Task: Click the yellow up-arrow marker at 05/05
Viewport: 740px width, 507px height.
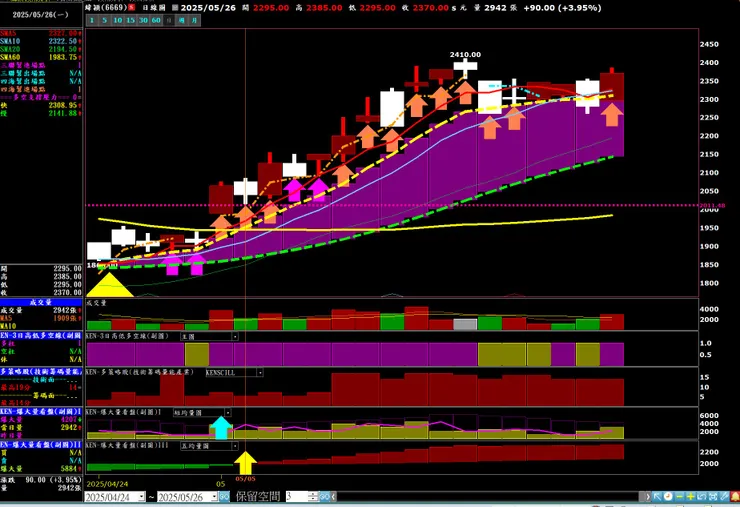Action: pos(245,463)
